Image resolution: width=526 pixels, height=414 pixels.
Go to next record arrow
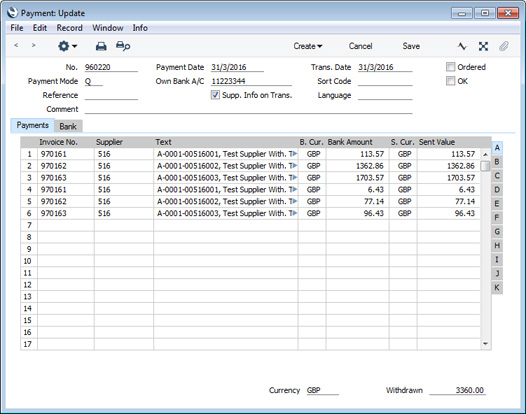33,45
